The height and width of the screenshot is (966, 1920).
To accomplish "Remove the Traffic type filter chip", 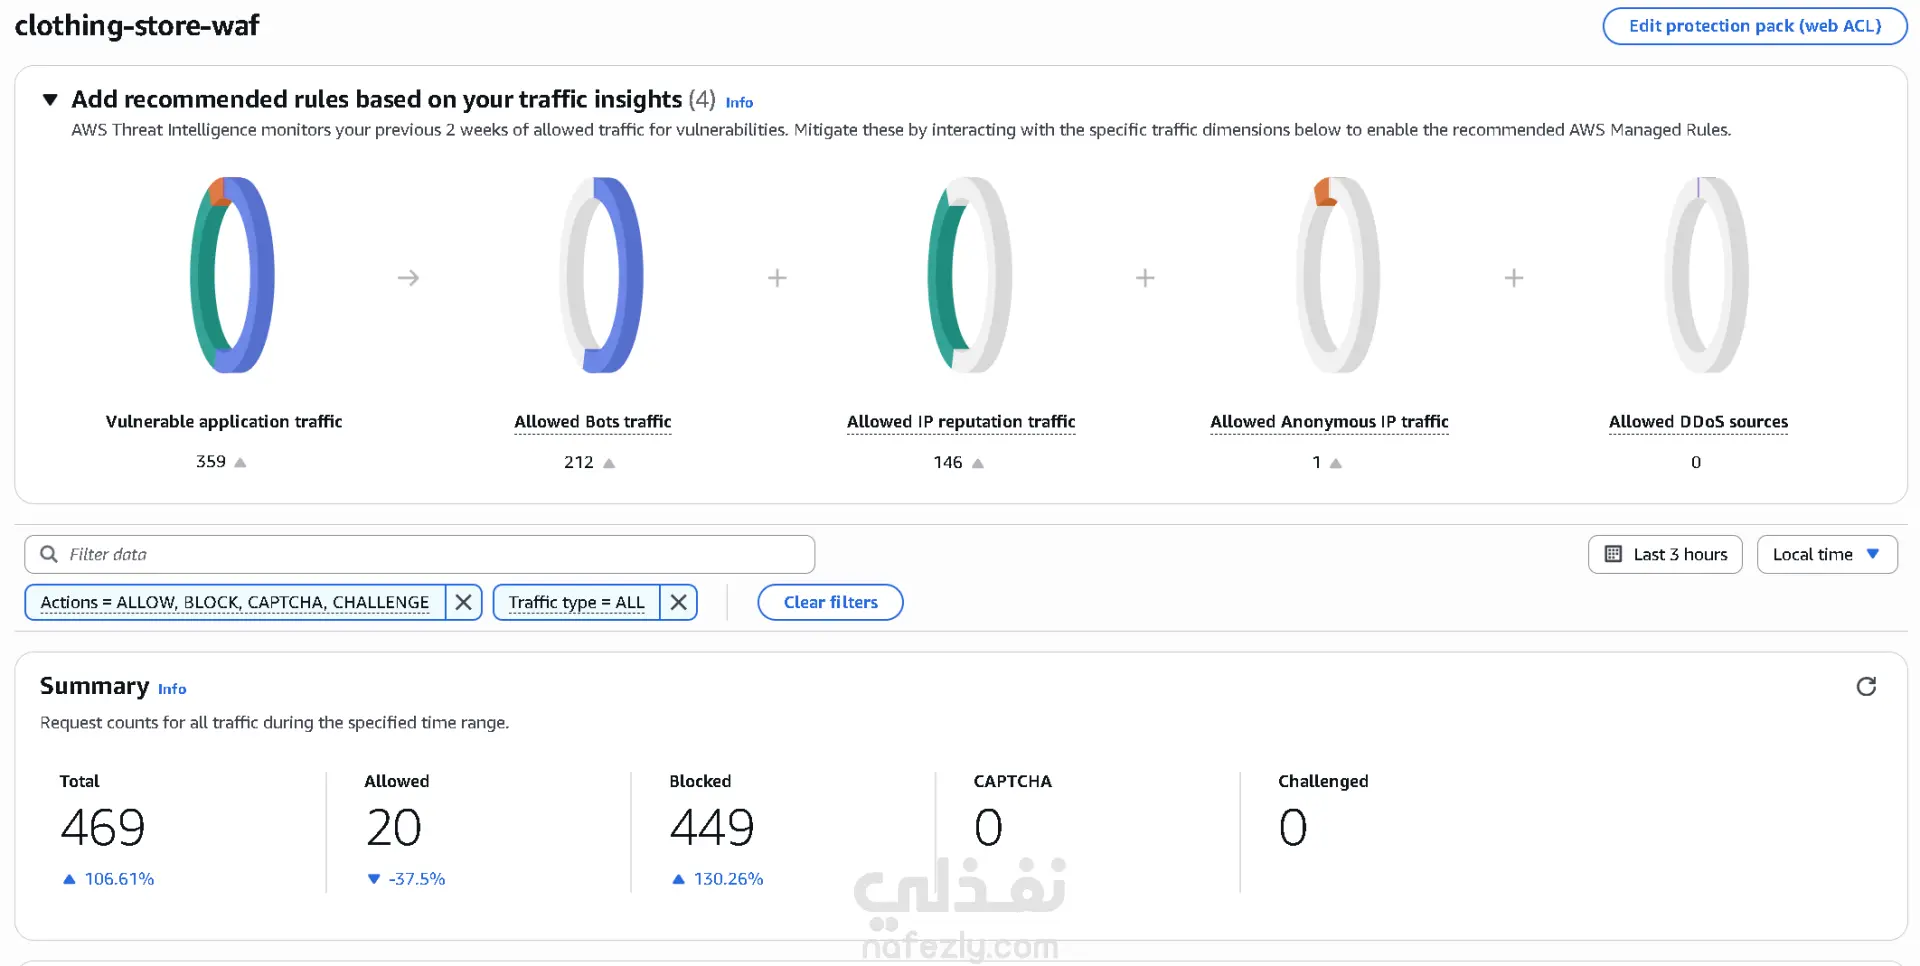I will tap(678, 602).
